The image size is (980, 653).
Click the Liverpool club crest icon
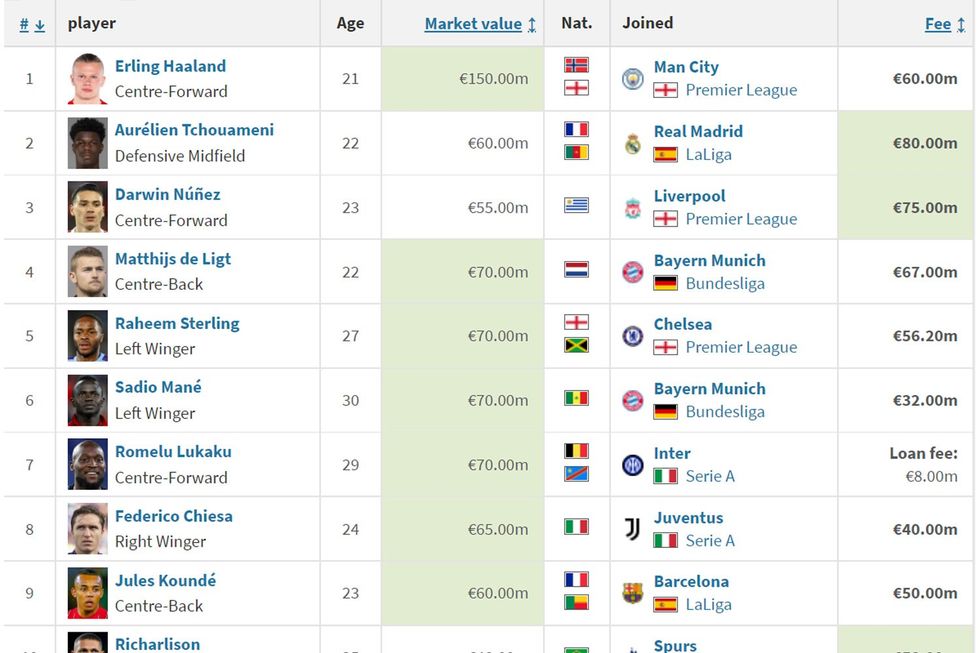pos(633,208)
